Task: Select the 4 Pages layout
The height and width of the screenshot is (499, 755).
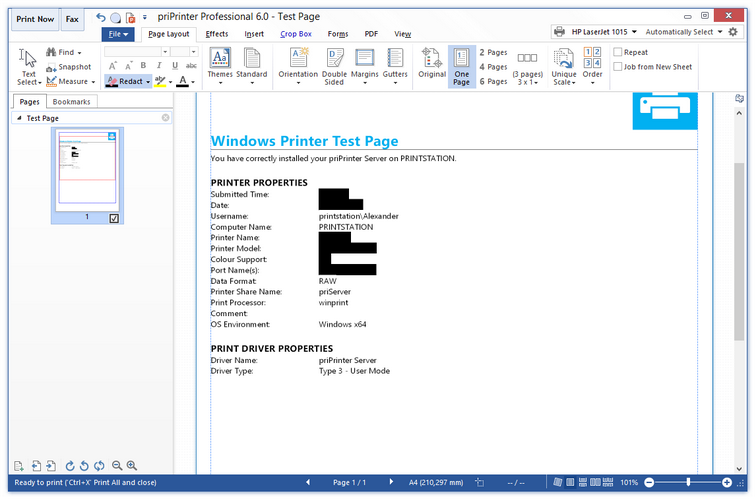Action: [x=493, y=67]
